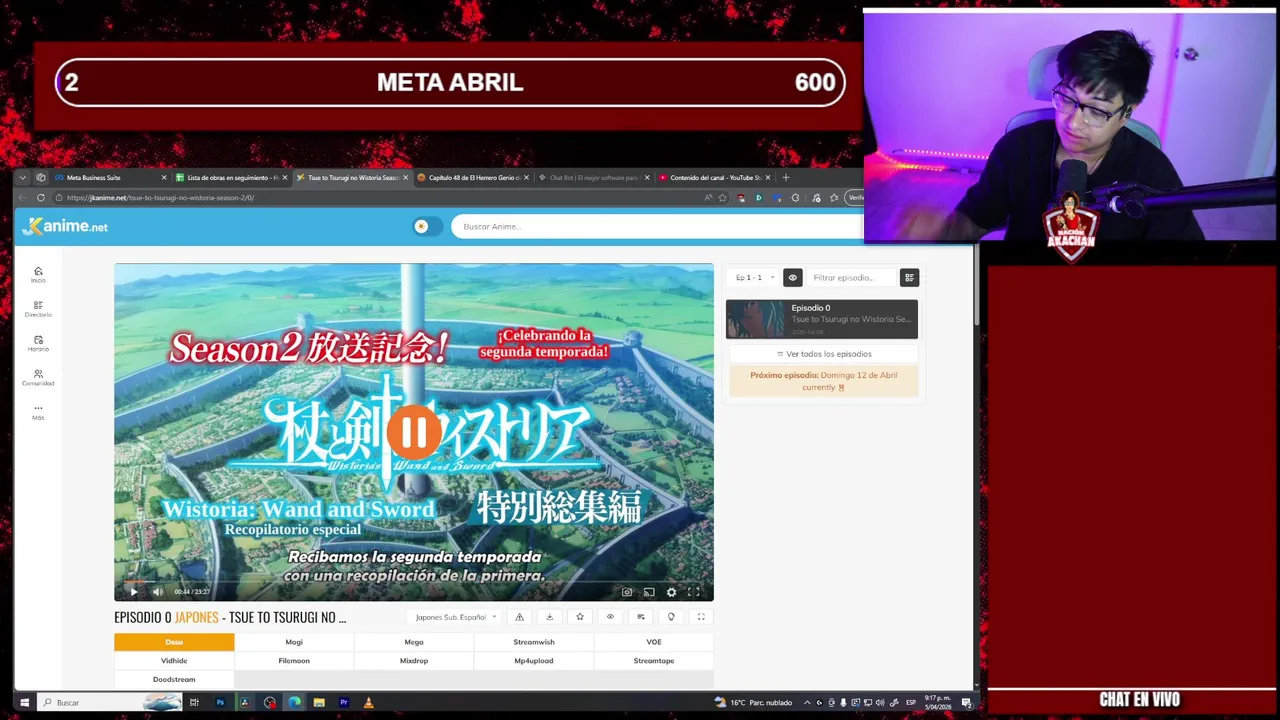
Task: Select the Streamwish server tab
Action: [534, 642]
